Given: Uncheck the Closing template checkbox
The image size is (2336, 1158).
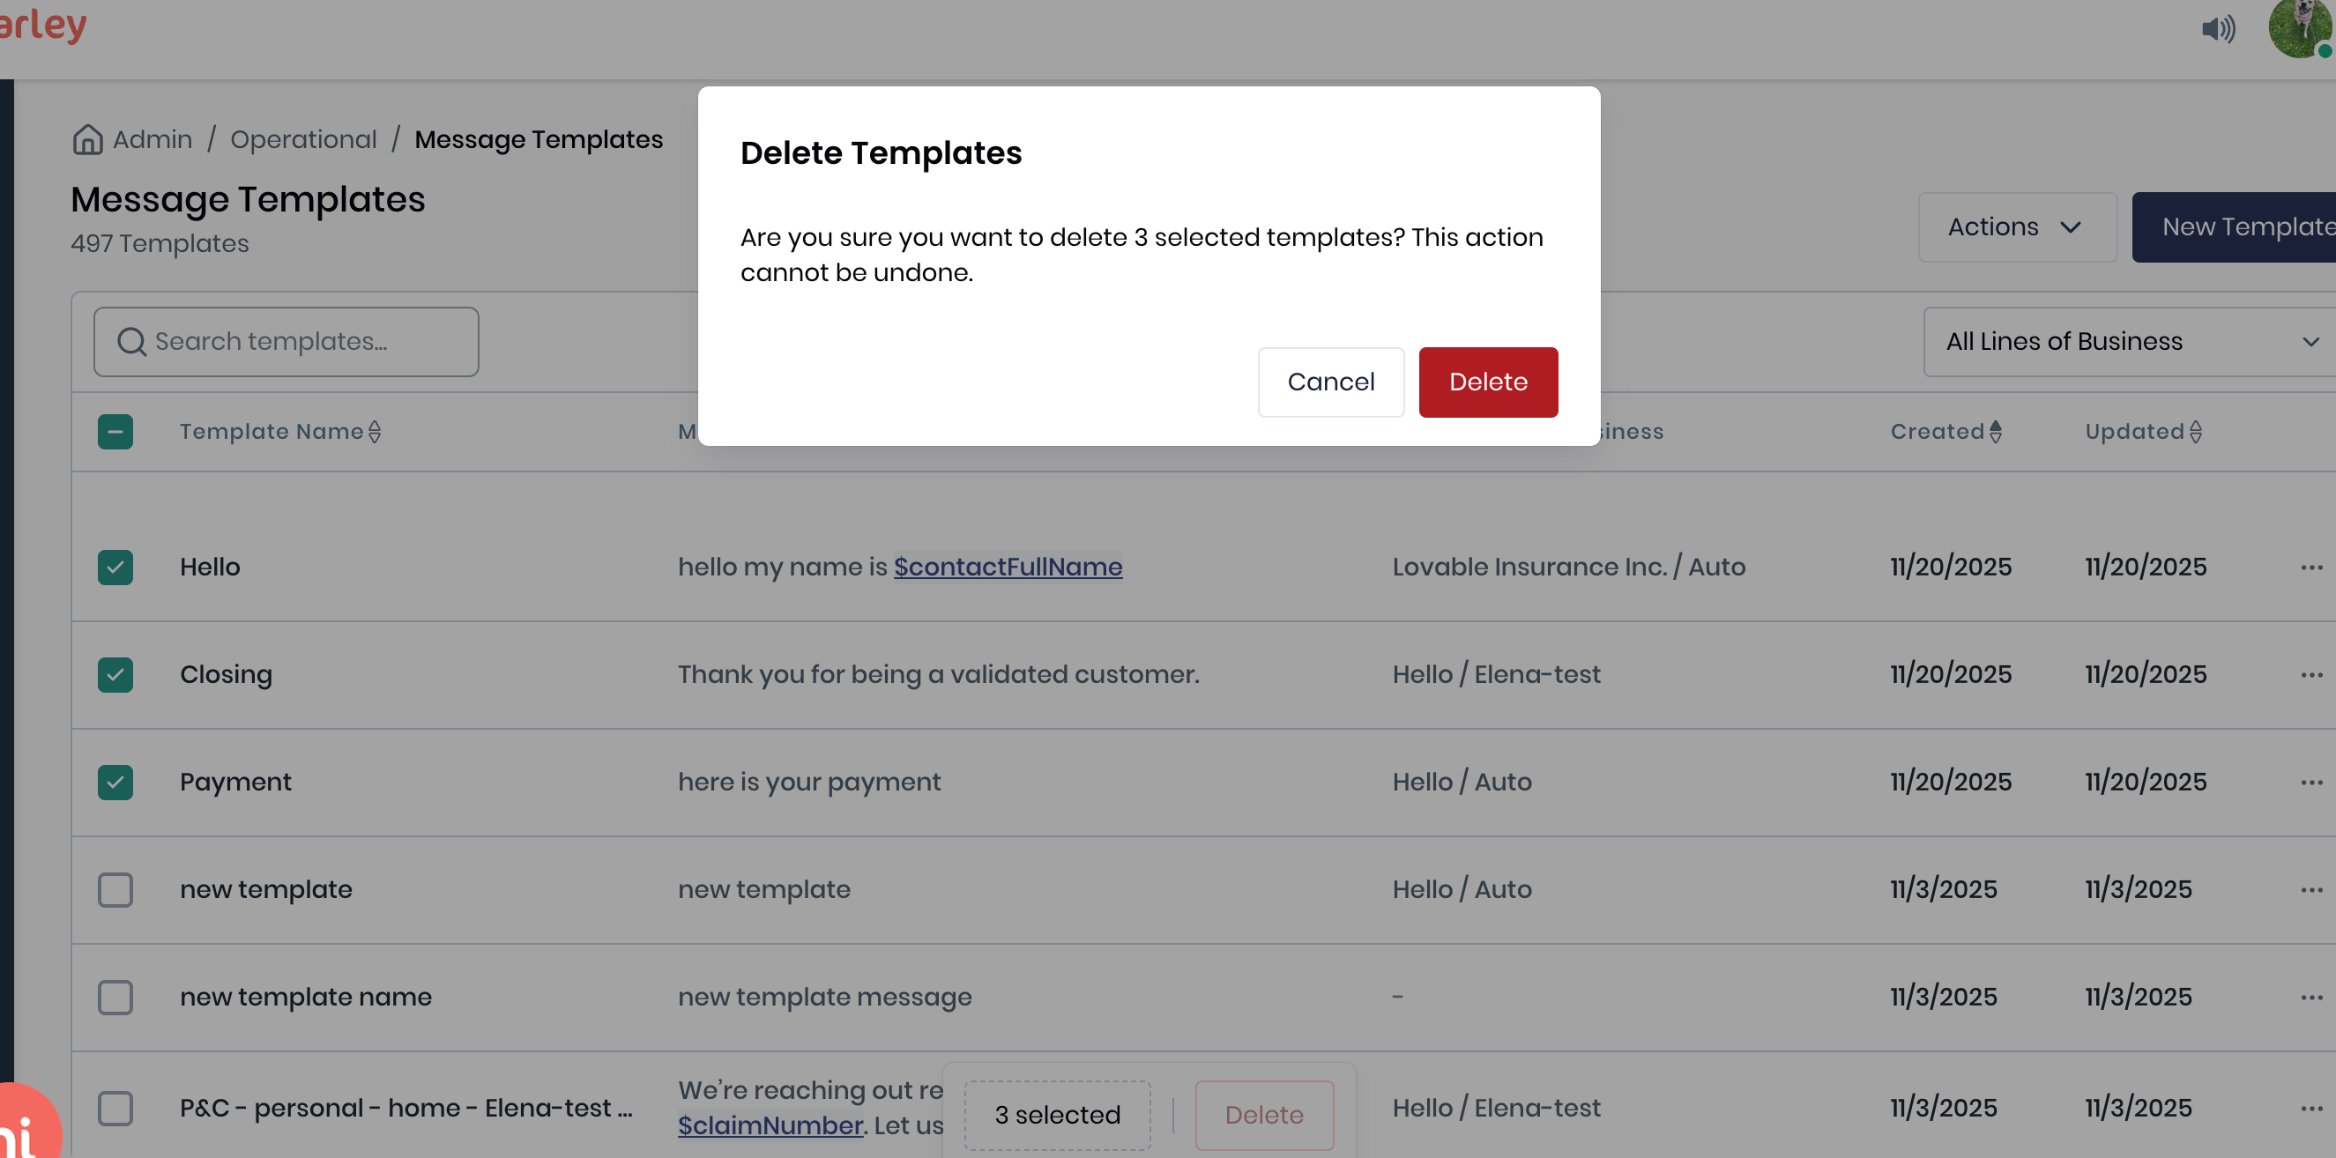Looking at the screenshot, I should coord(115,675).
